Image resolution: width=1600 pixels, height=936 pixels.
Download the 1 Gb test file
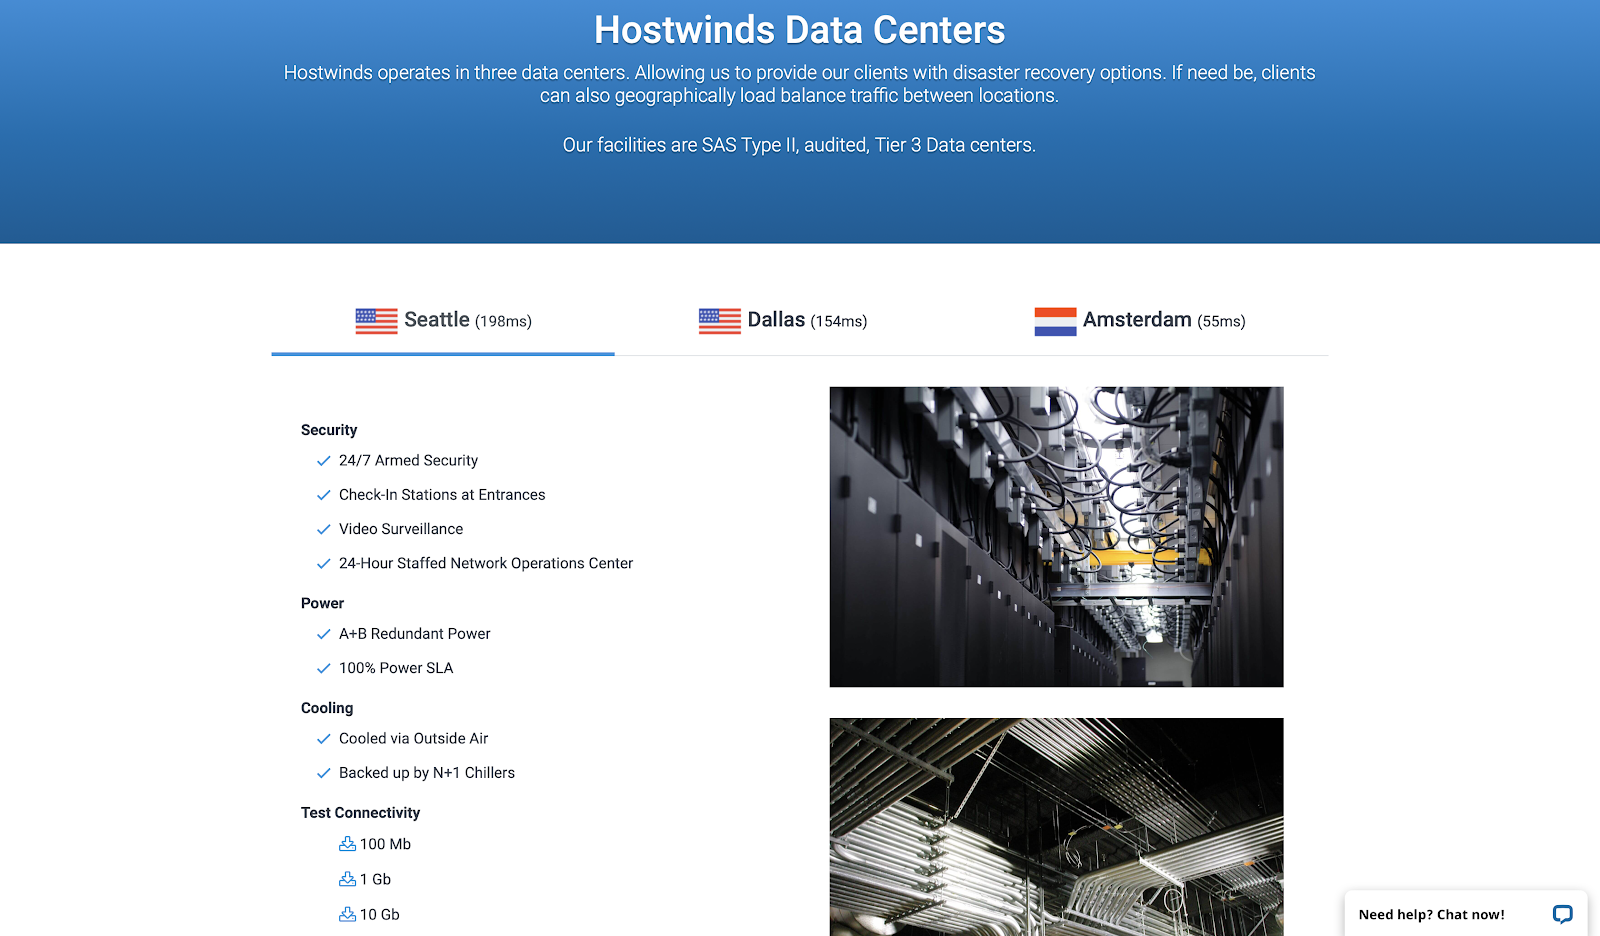coord(365,879)
